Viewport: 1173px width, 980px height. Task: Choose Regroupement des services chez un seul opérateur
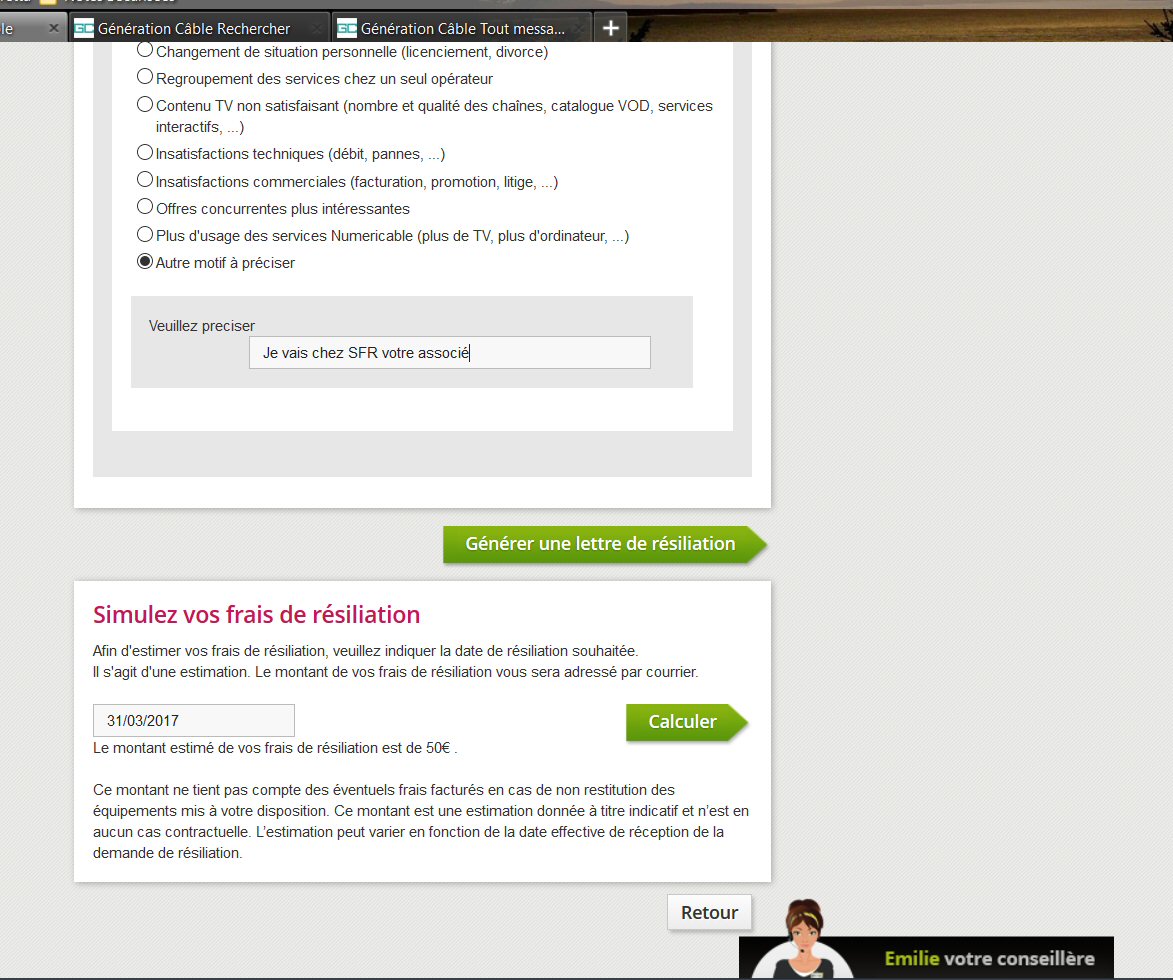click(145, 76)
